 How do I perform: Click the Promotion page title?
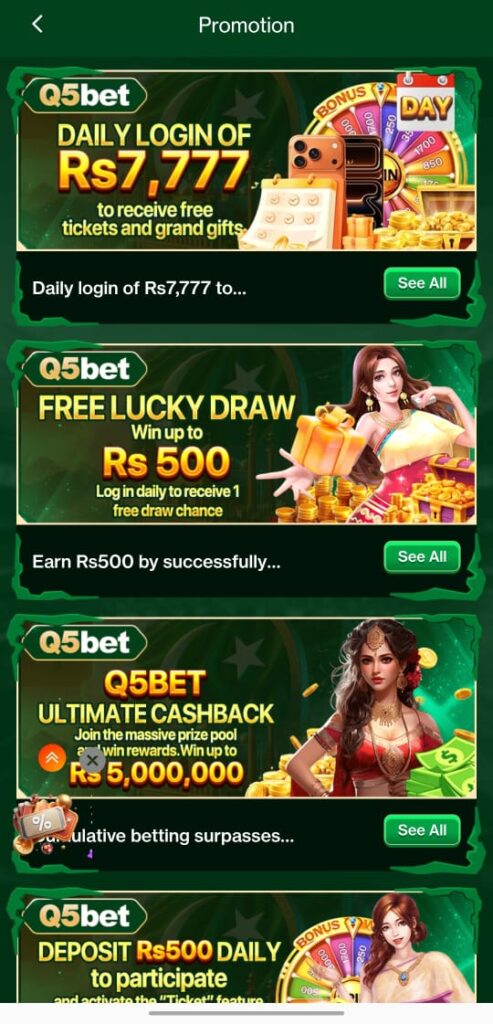[x=246, y=25]
